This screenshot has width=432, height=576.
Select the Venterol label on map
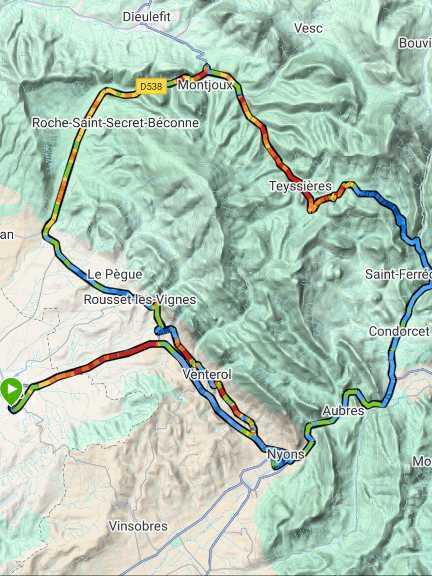click(x=207, y=374)
